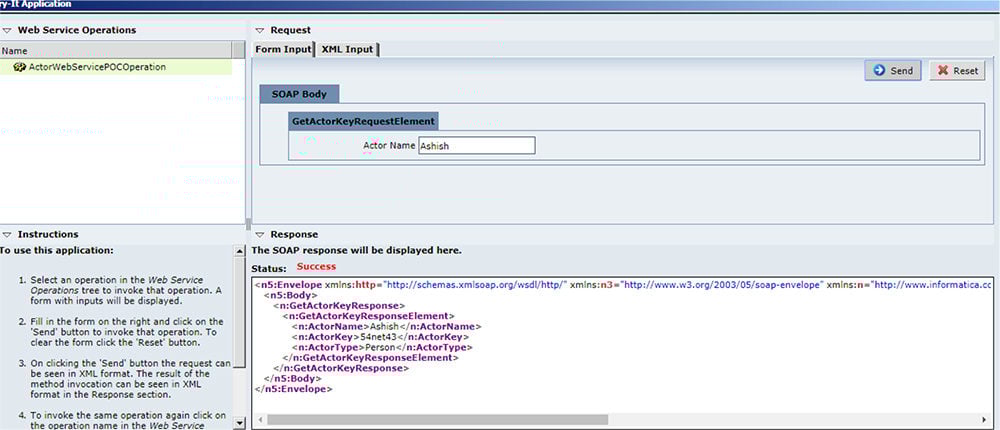This screenshot has width=1000, height=430.
Task: Switch to the XML Input tab
Action: (348, 49)
